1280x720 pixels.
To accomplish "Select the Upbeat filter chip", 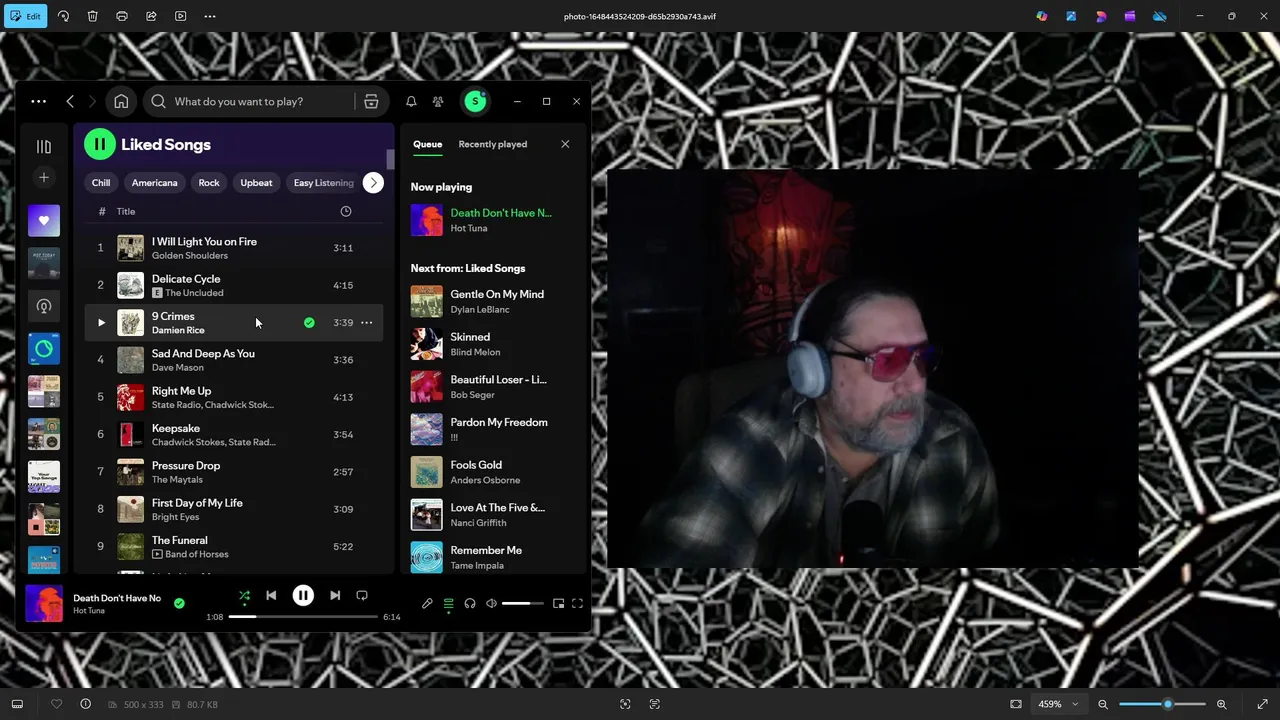I will 256,183.
